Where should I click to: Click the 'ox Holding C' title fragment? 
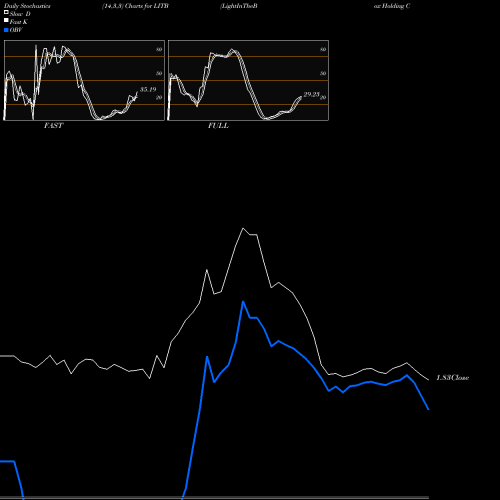[392, 6]
